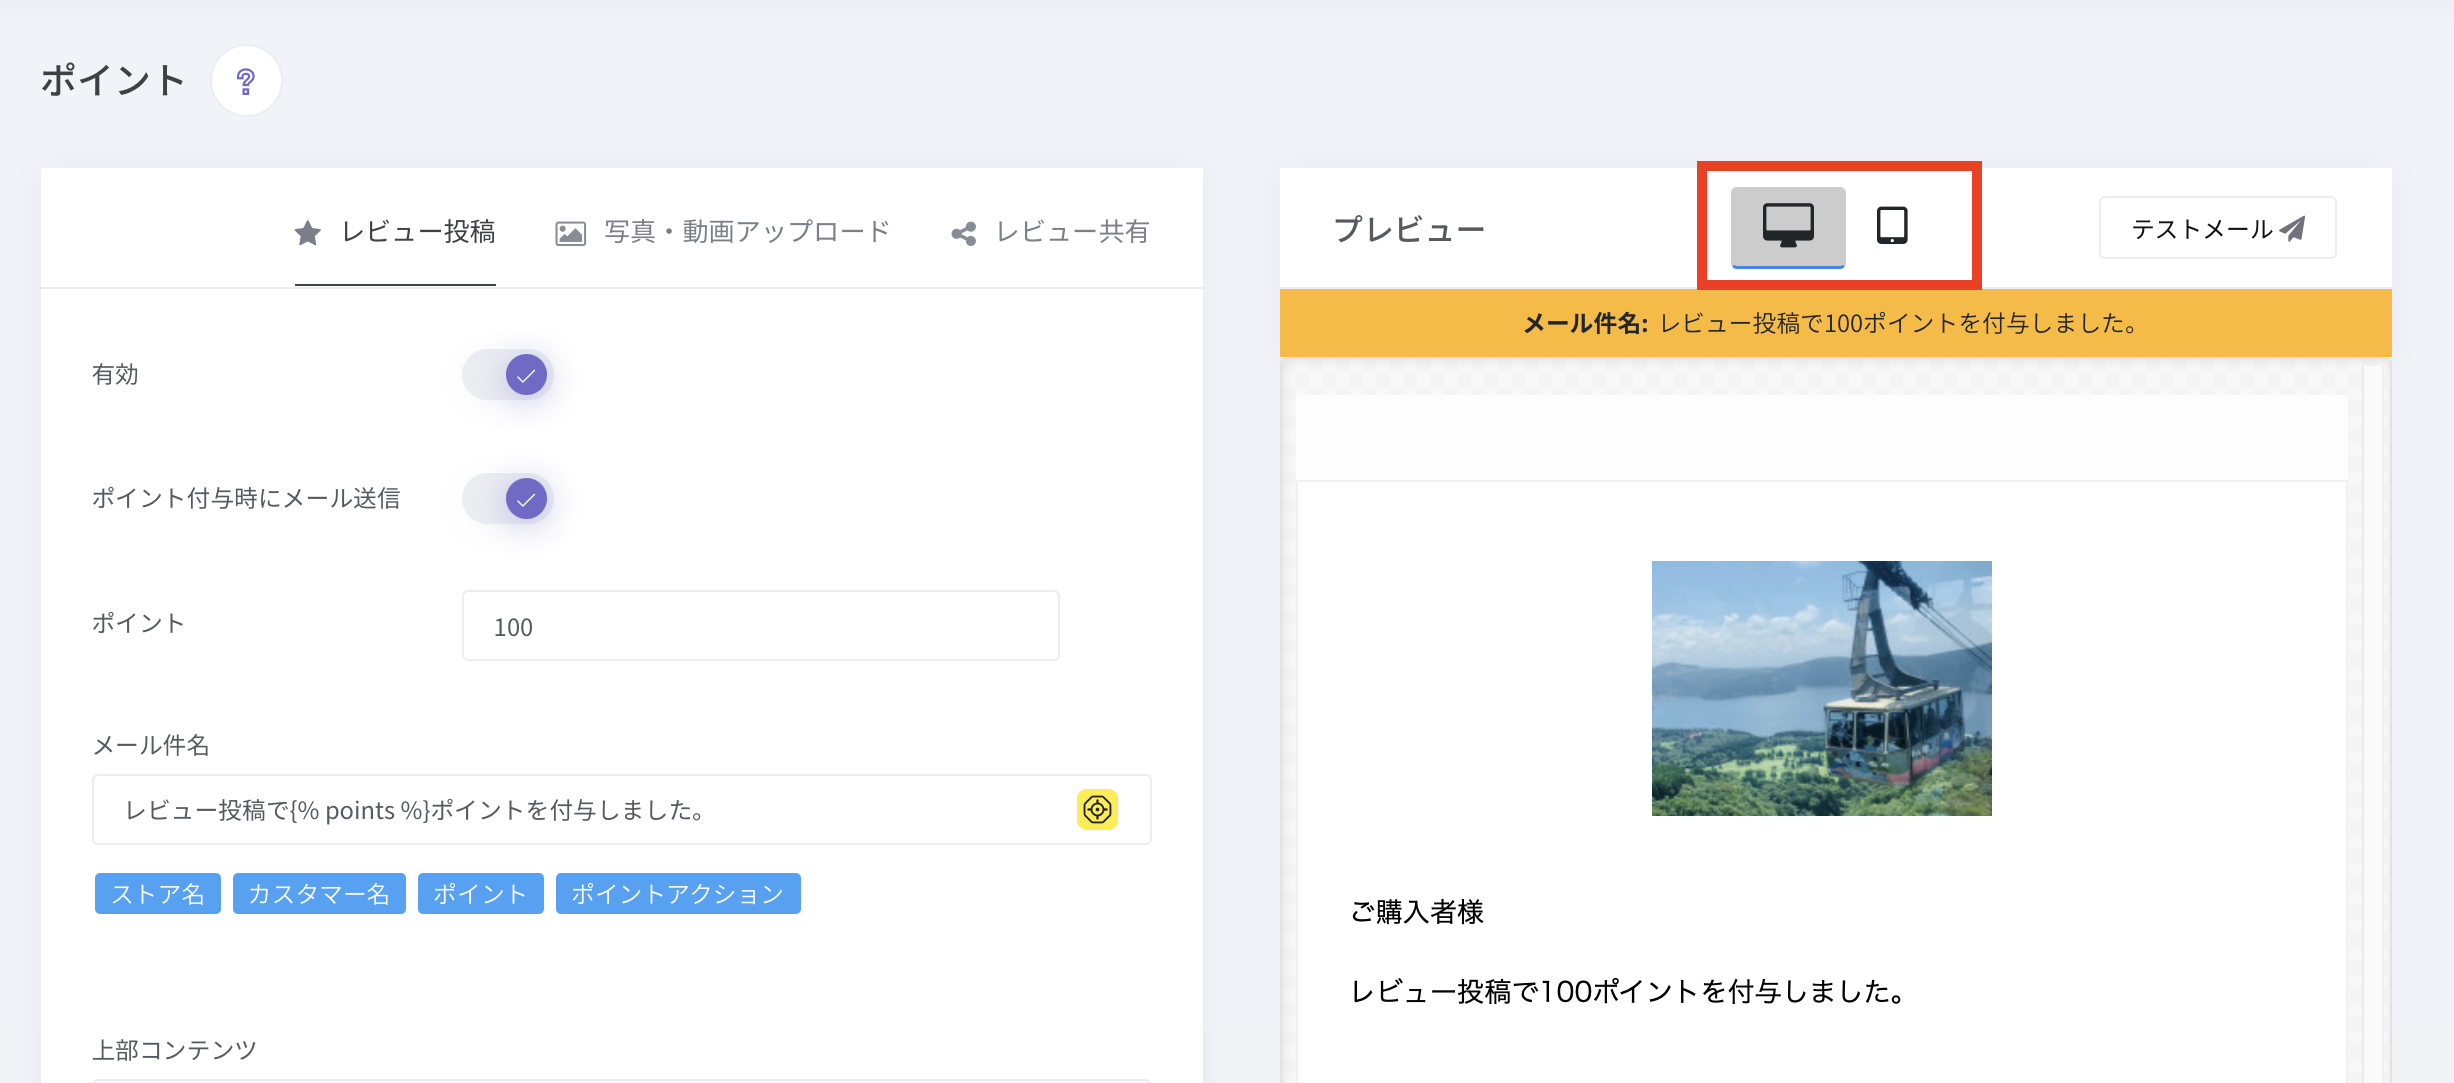The image size is (2454, 1083).
Task: Click paper plane icon on テストメール
Action: click(2293, 229)
